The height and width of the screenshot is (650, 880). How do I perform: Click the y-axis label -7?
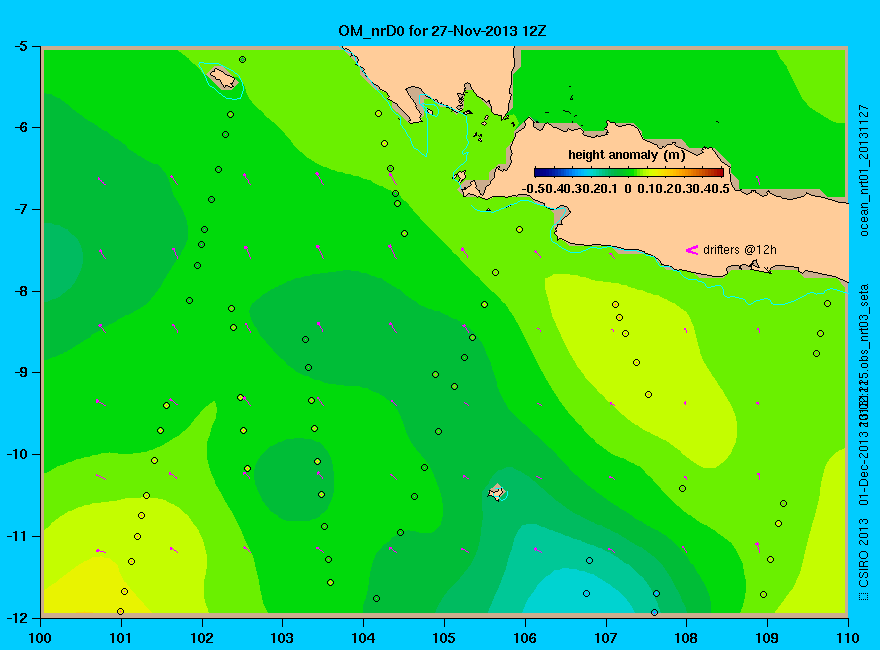tap(20, 209)
